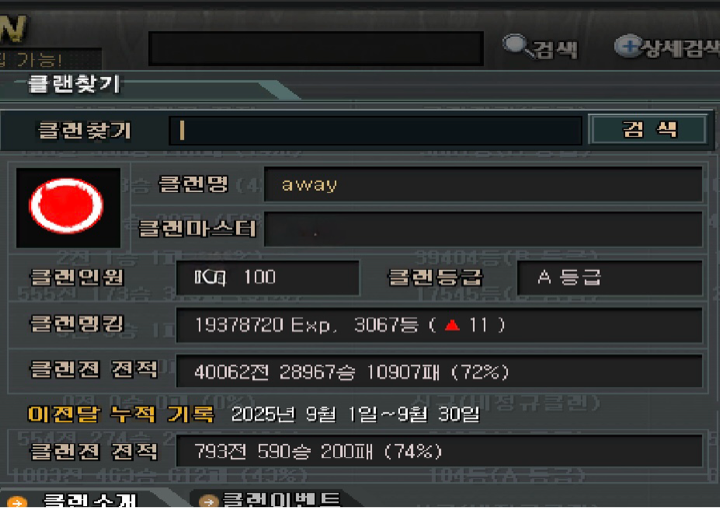Click the 이전달 누적 기록 heading

(x=121, y=414)
